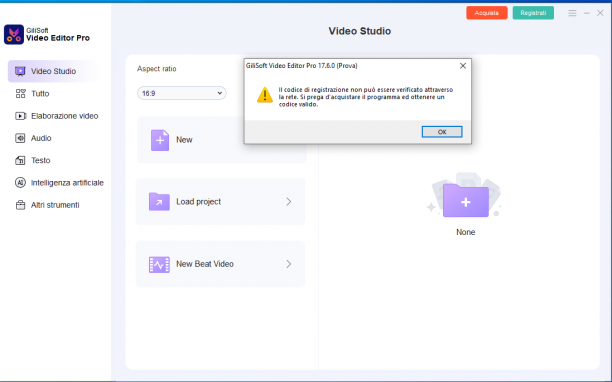The image size is (612, 382).
Task: Confirm the dialog with the OK button
Action: point(442,132)
